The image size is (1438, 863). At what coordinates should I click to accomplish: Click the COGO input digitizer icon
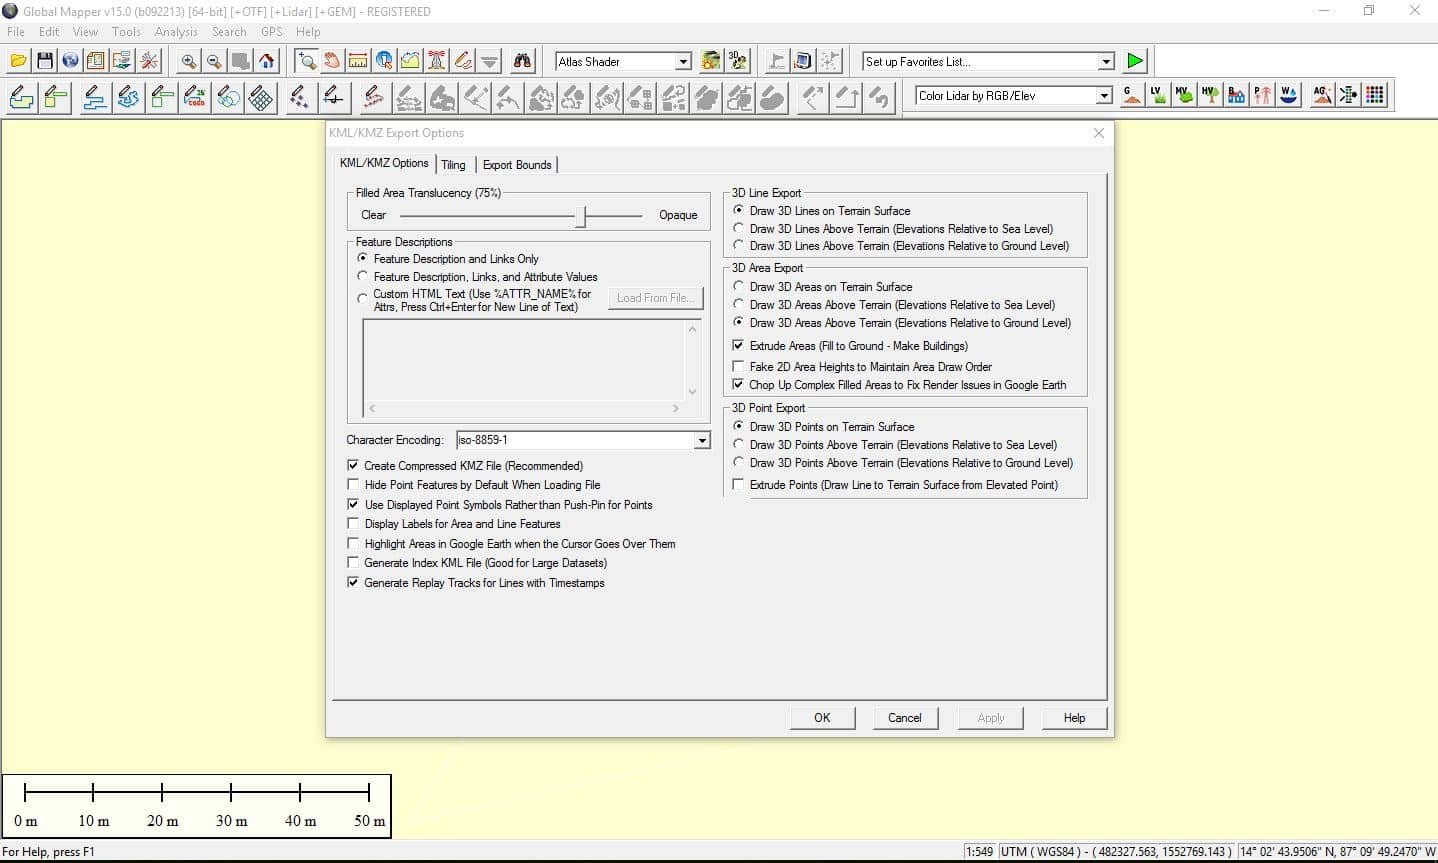(194, 97)
